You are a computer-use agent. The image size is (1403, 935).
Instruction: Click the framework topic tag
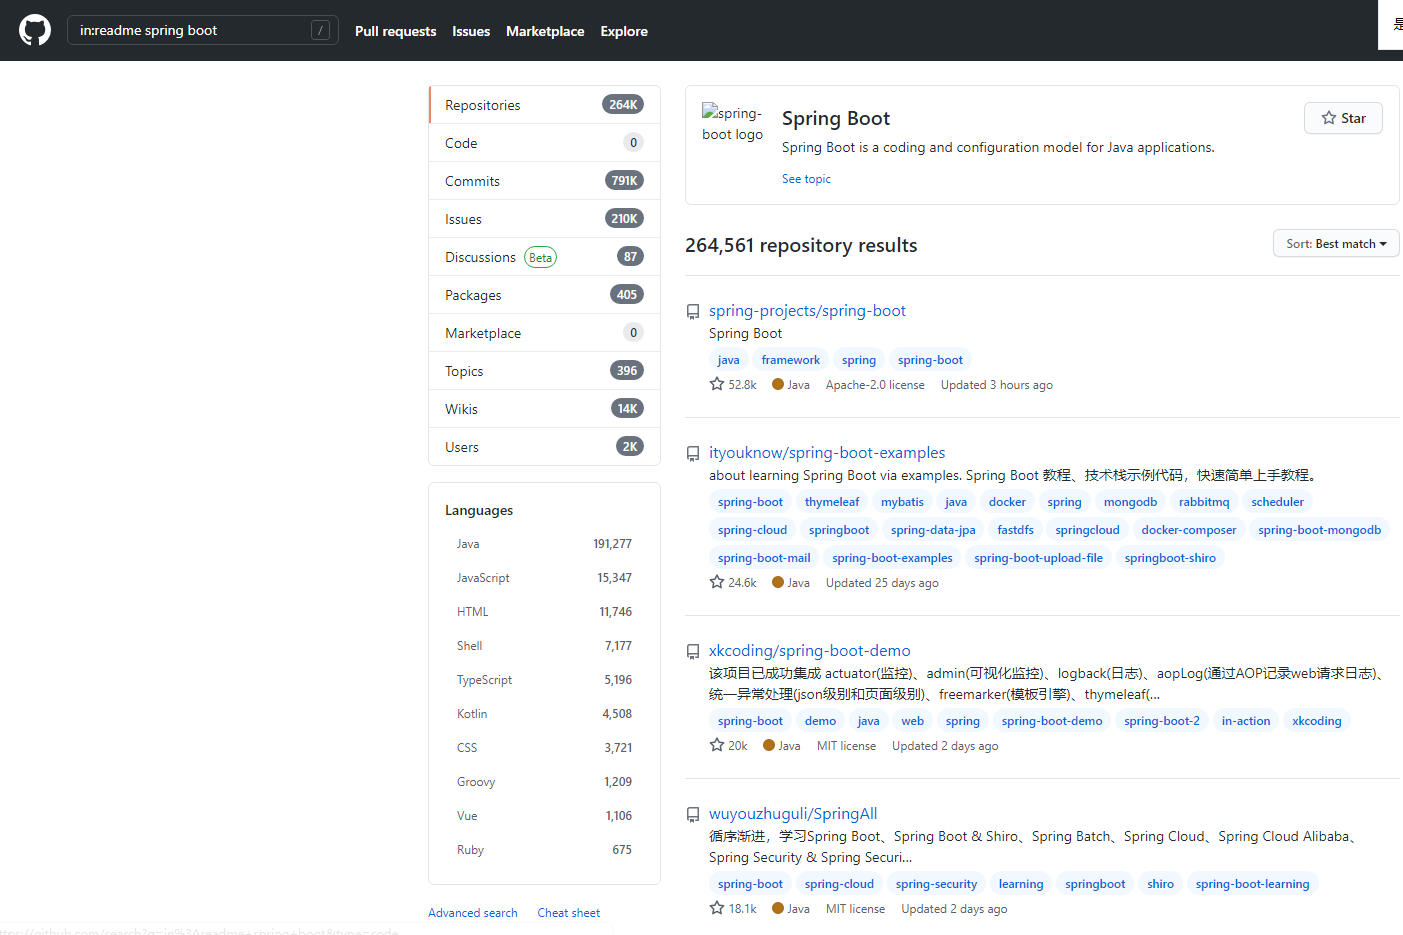[790, 360]
